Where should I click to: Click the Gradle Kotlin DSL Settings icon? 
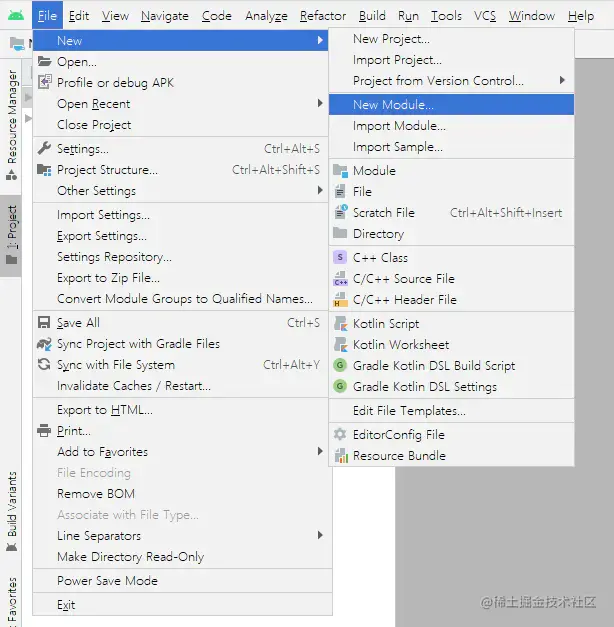[340, 386]
